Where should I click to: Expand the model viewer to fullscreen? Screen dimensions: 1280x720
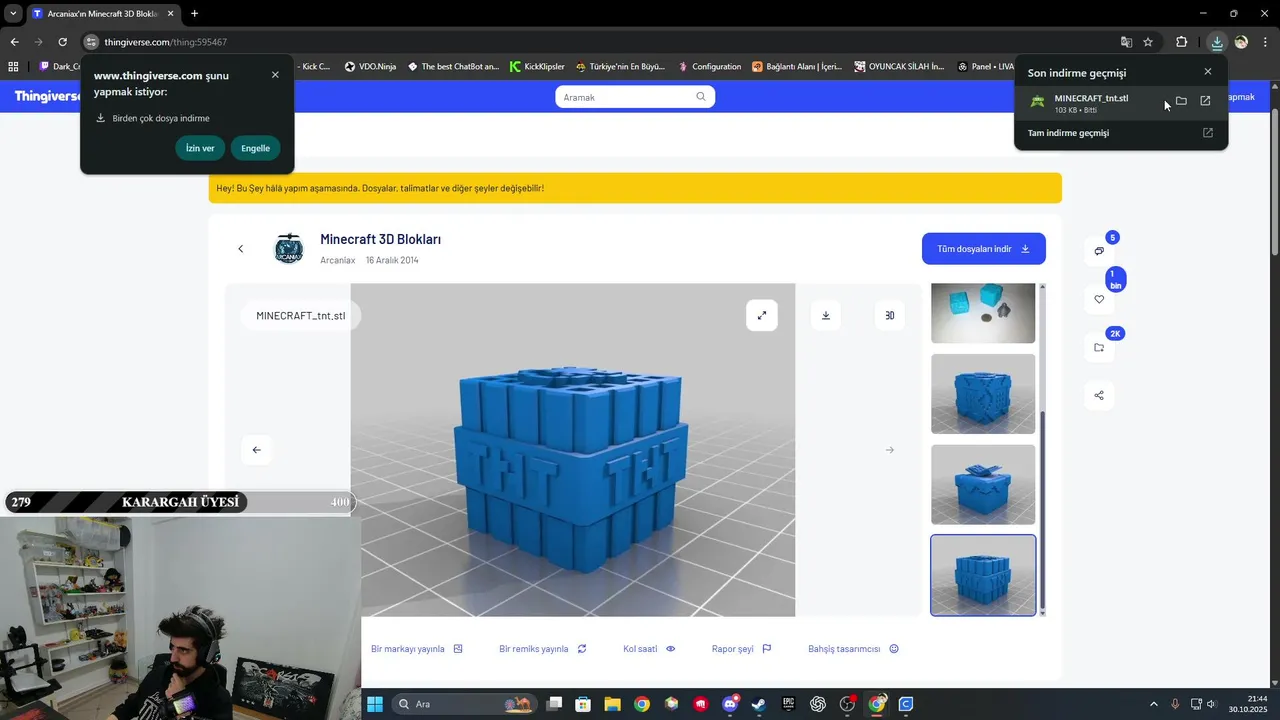pyautogui.click(x=762, y=315)
